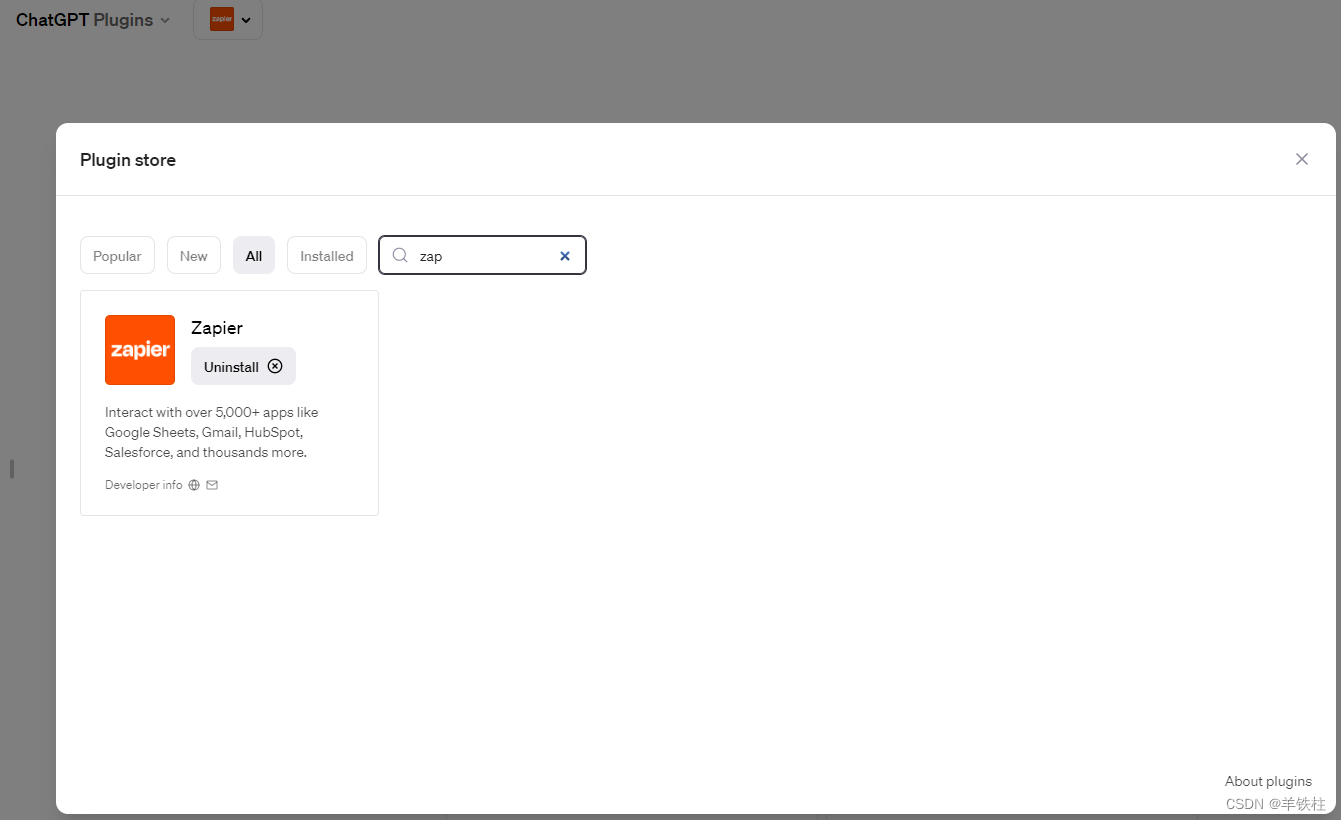Expand the ChatGPT Plugins model dropdown
This screenshot has width=1341, height=820.
(93, 20)
